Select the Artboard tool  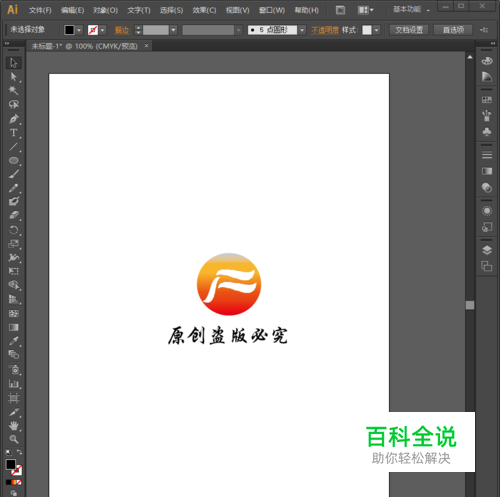click(14, 398)
